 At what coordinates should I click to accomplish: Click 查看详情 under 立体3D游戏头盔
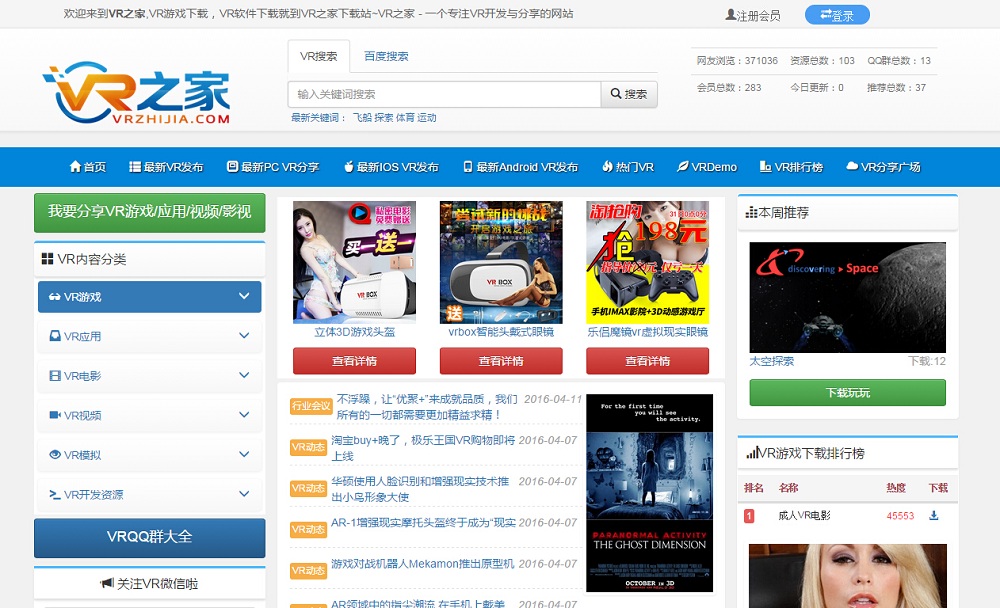[354, 360]
